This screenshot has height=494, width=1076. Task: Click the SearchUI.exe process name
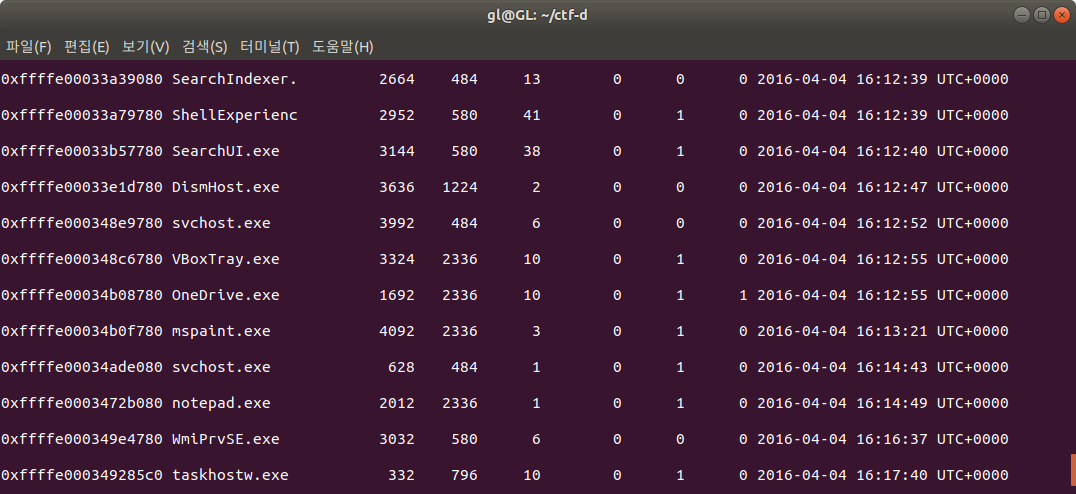point(226,151)
